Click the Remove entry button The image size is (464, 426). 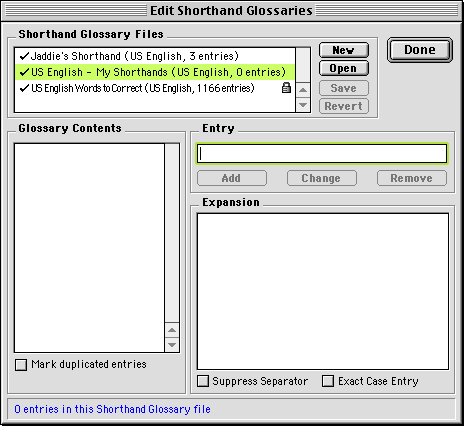click(412, 178)
